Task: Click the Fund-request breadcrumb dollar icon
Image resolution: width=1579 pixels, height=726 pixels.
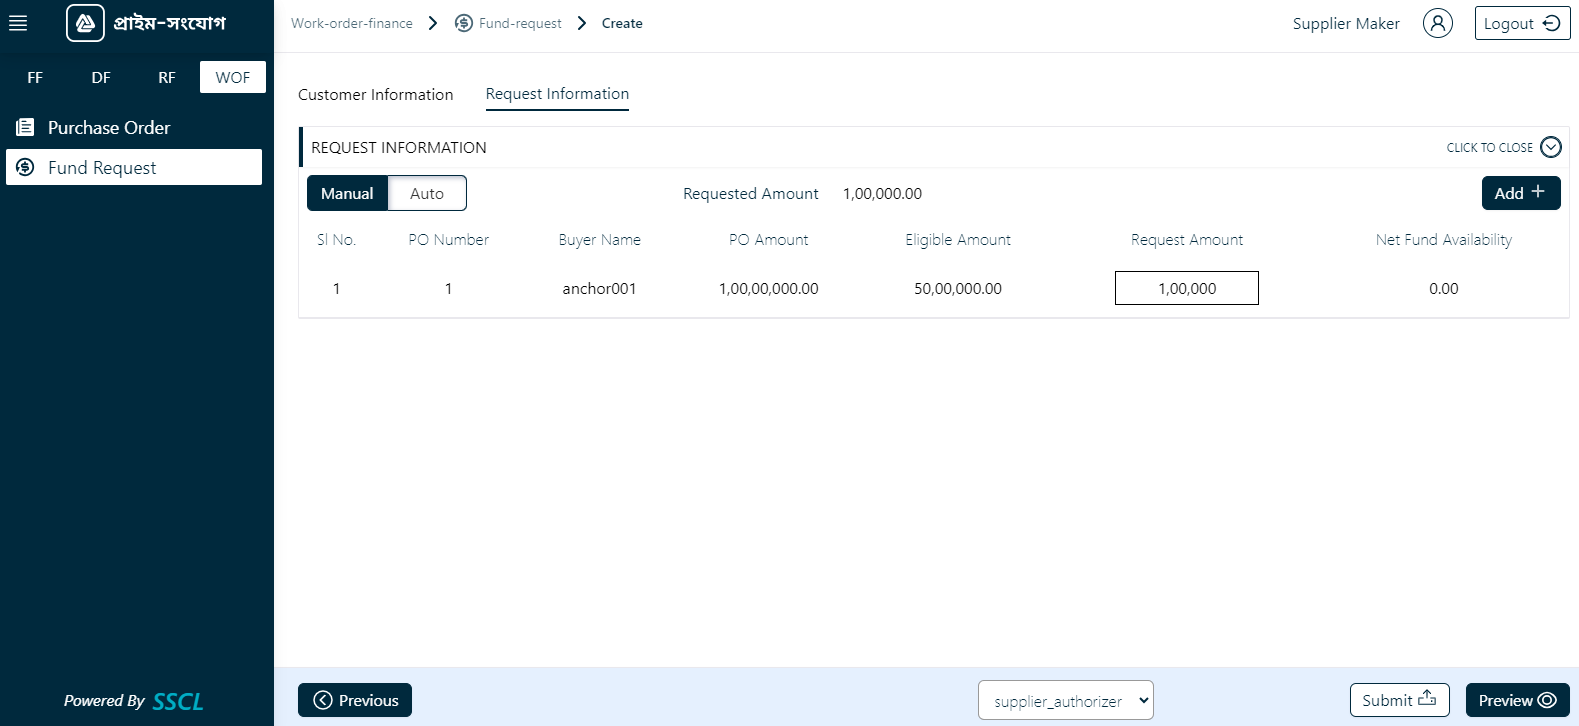Action: coord(464,23)
